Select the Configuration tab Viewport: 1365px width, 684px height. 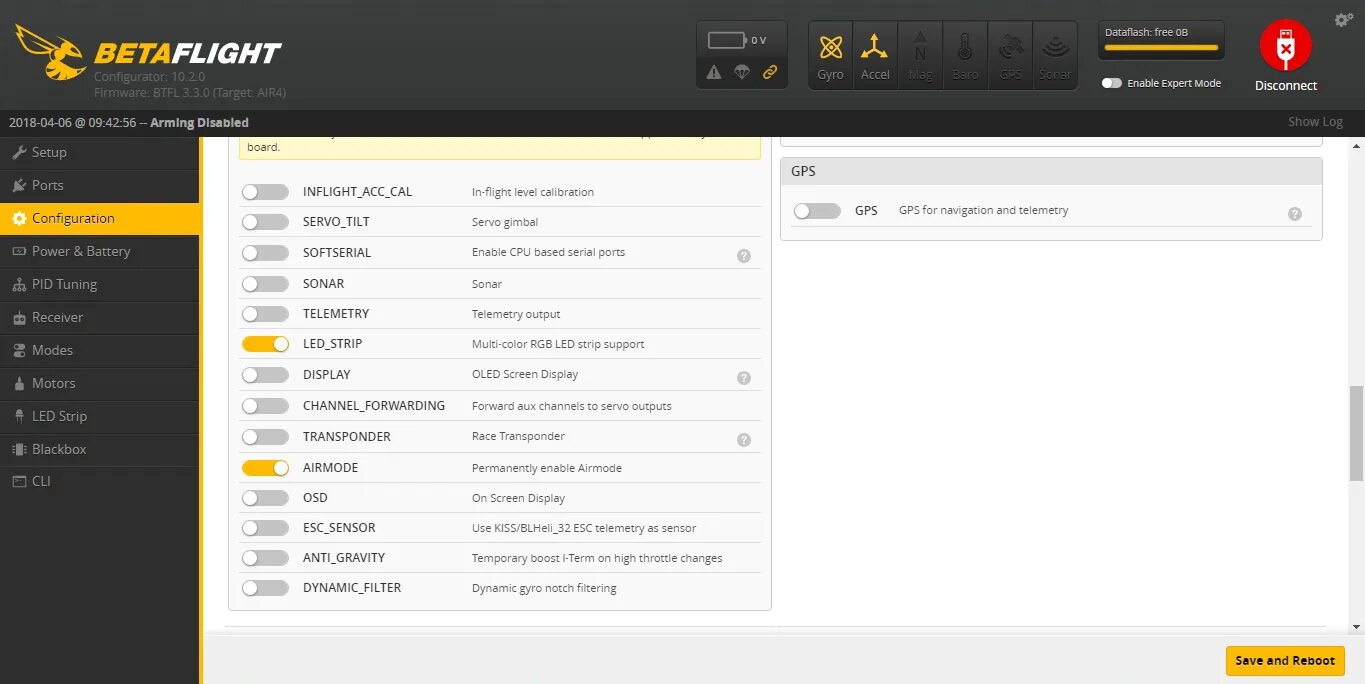[x=100, y=219]
